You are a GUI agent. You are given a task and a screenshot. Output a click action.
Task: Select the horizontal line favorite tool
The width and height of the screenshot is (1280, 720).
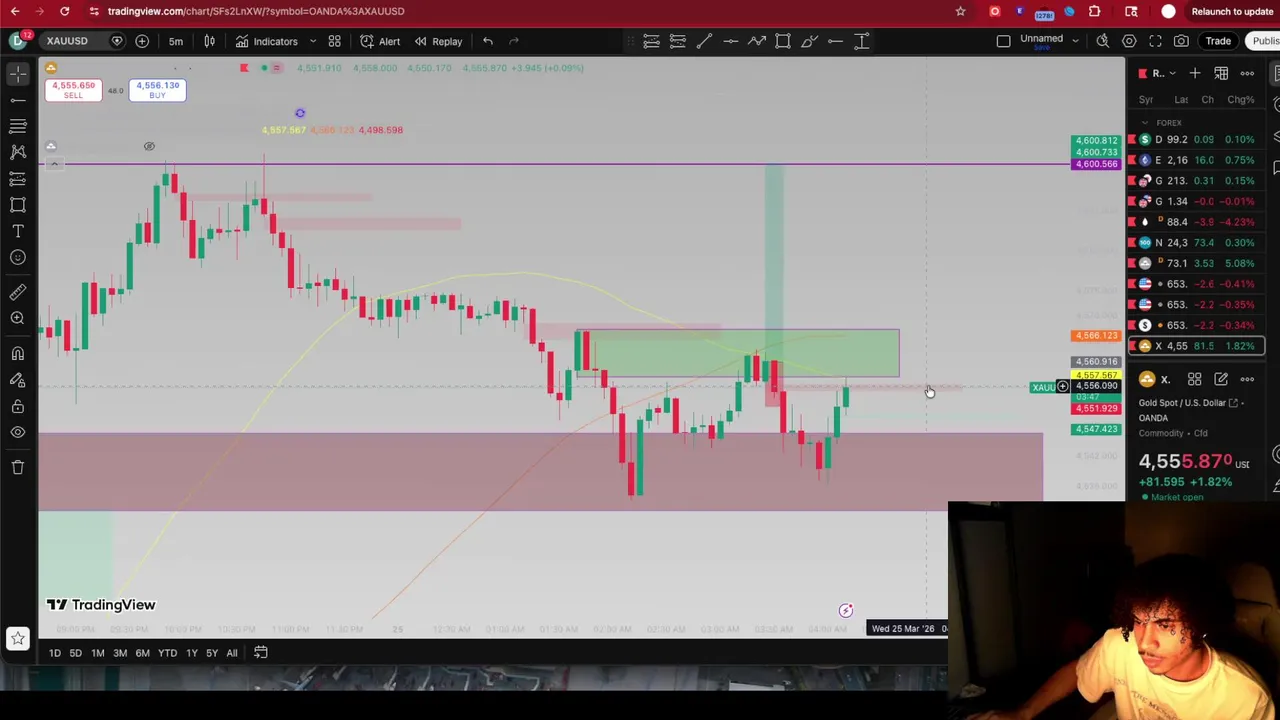[730, 41]
